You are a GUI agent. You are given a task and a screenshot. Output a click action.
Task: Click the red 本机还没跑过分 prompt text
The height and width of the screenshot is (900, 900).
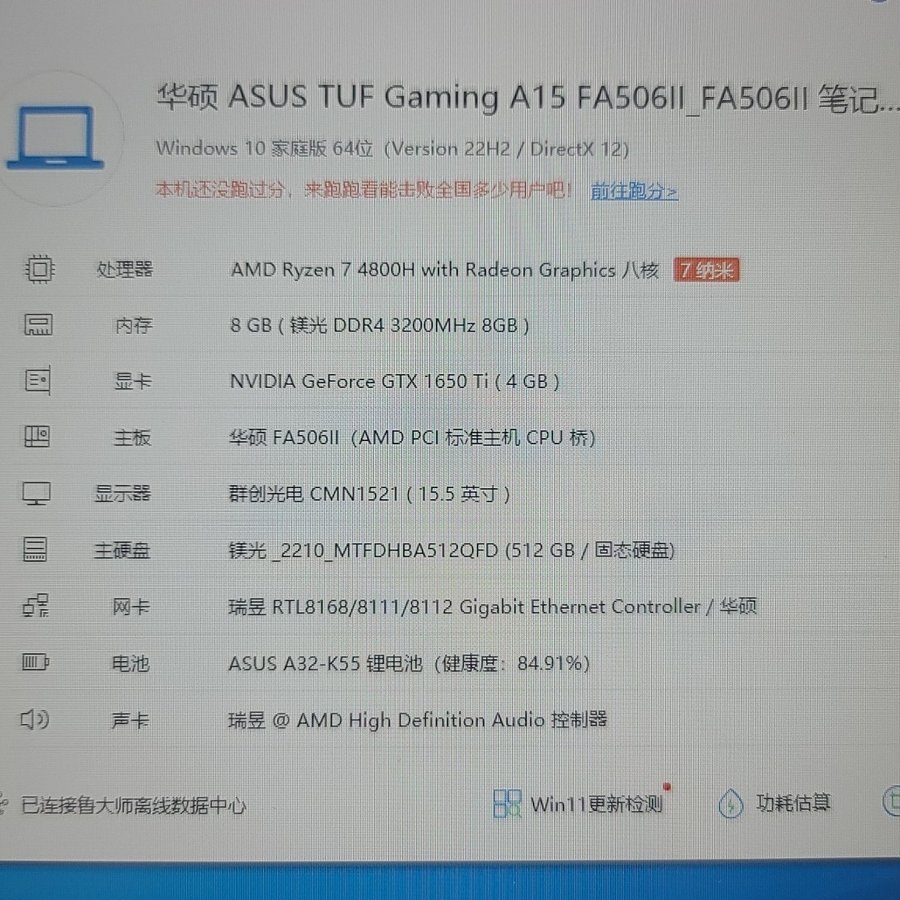[x=364, y=189]
